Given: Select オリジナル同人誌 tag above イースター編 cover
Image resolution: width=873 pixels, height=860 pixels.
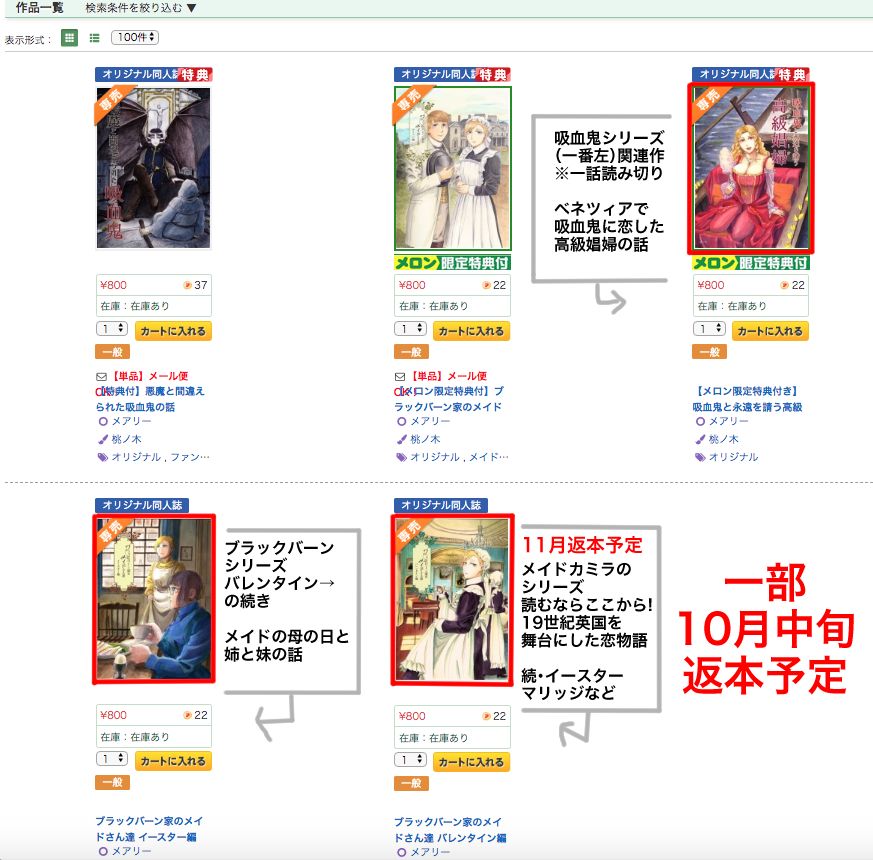Looking at the screenshot, I should point(143,505).
